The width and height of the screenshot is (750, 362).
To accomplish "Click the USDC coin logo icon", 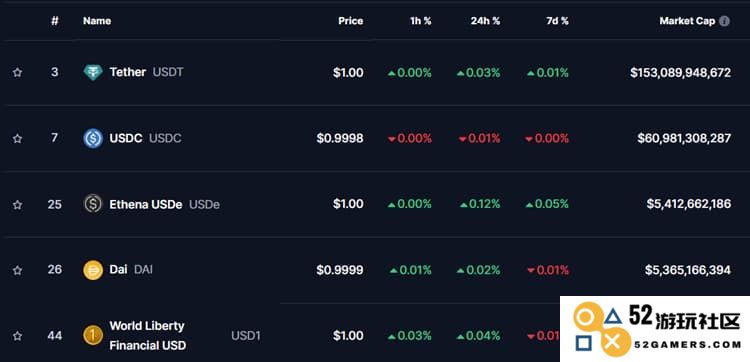I will point(93,138).
